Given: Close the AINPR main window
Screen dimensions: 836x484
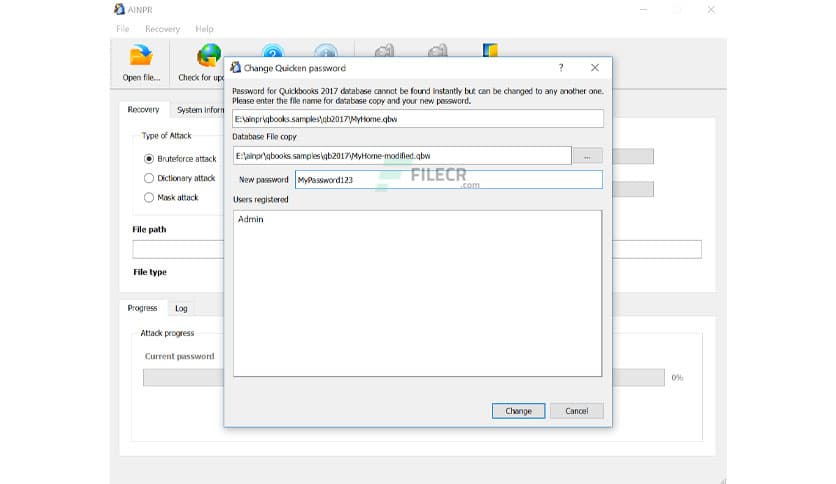Looking at the screenshot, I should point(711,10).
